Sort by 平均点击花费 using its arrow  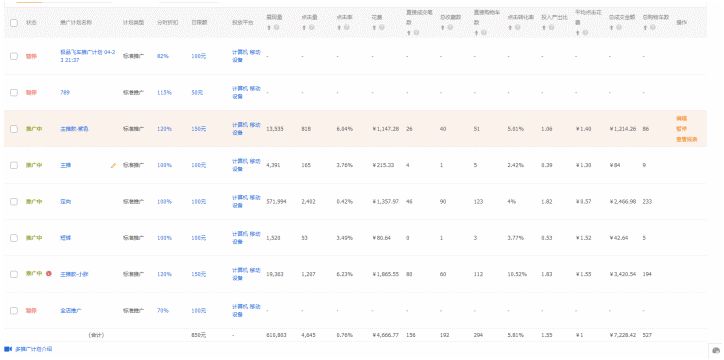tap(578, 33)
